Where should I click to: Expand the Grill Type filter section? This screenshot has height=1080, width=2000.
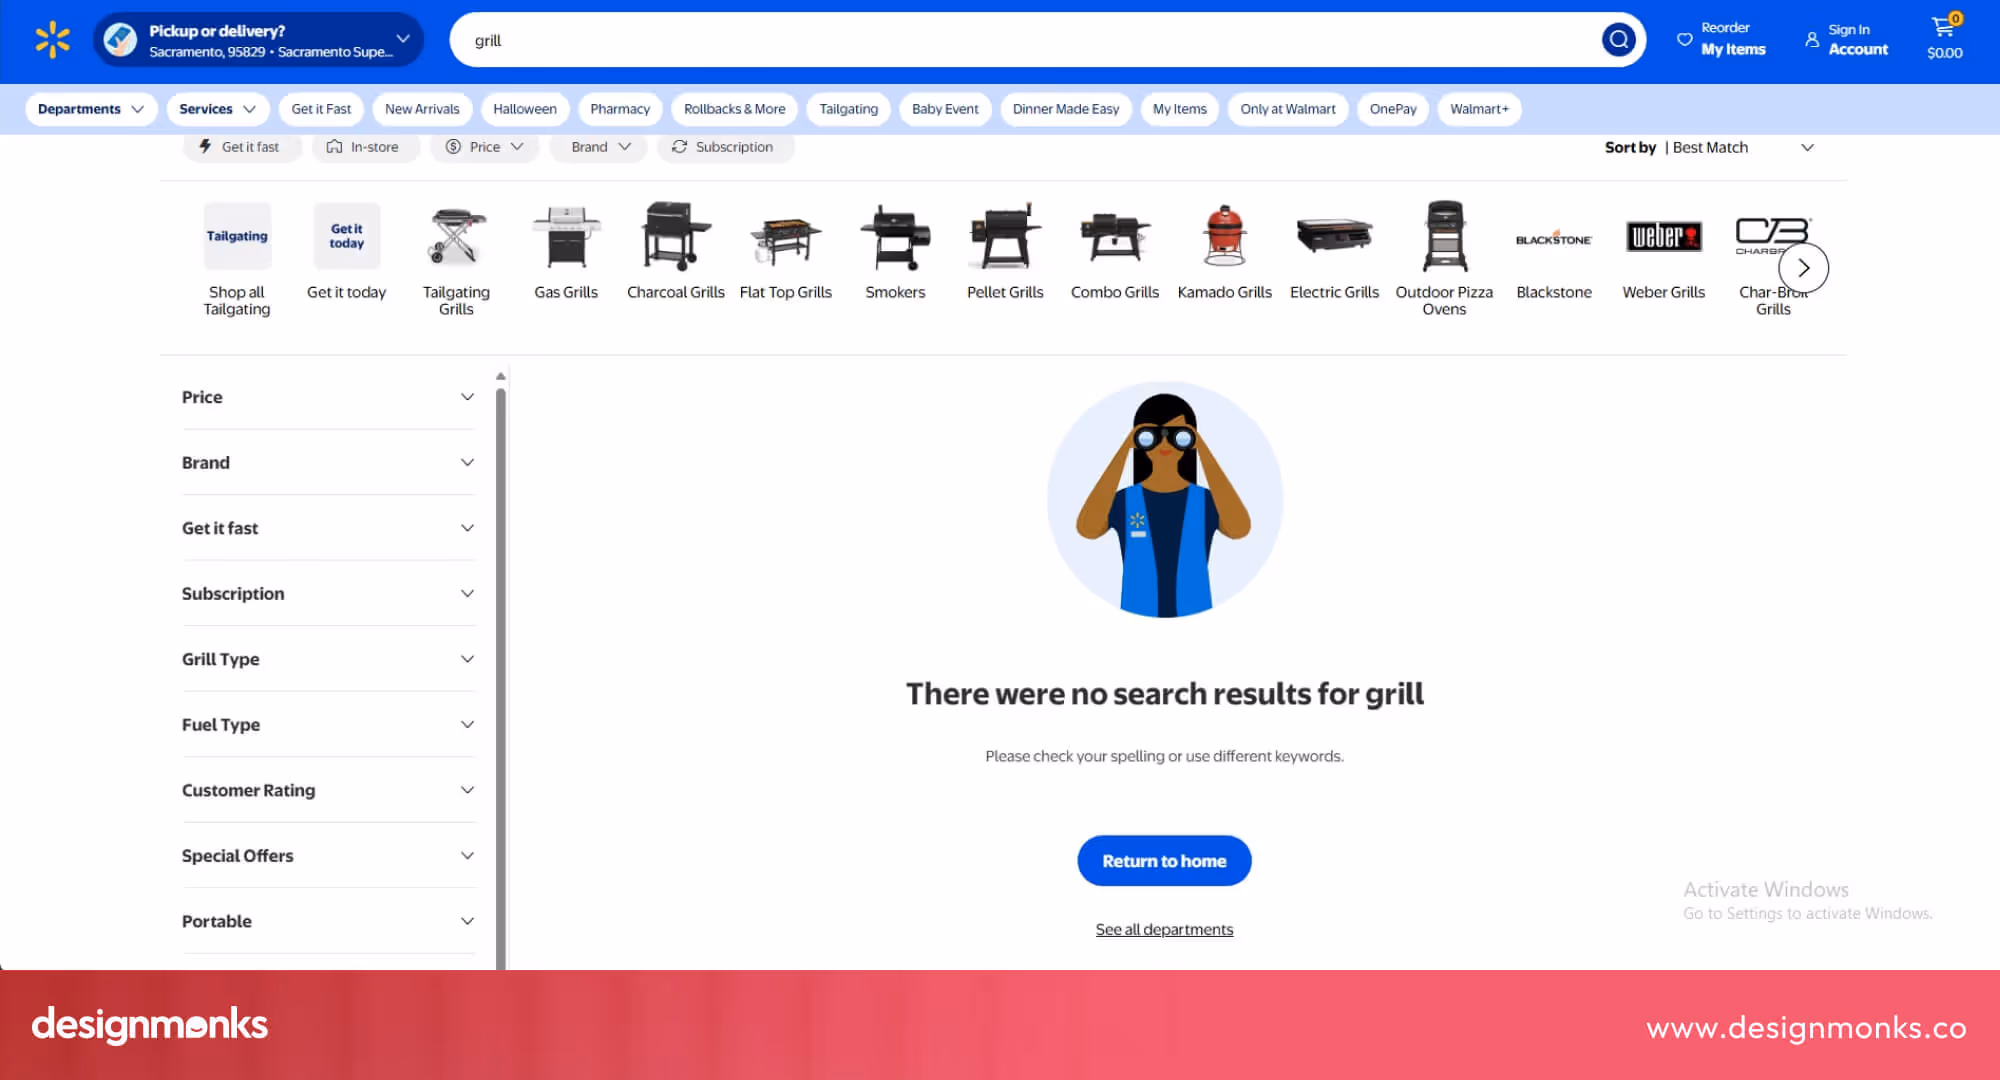328,659
